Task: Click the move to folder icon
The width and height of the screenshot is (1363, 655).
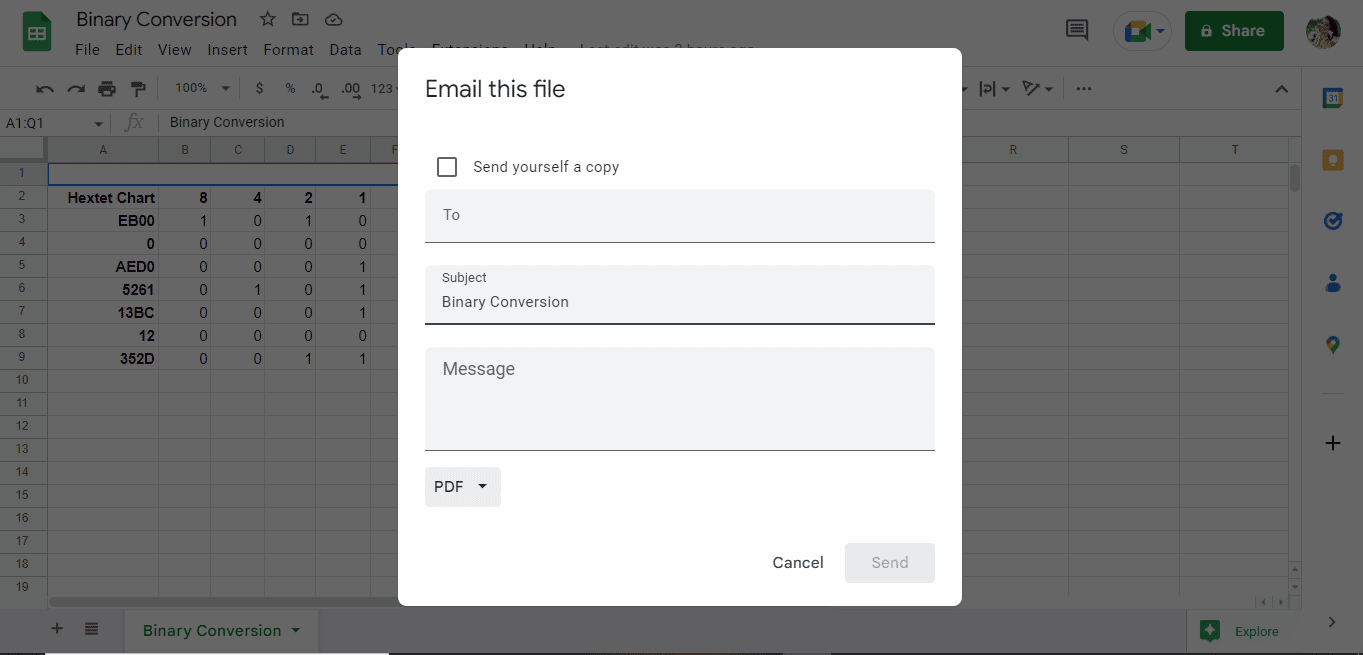Action: pyautogui.click(x=300, y=19)
